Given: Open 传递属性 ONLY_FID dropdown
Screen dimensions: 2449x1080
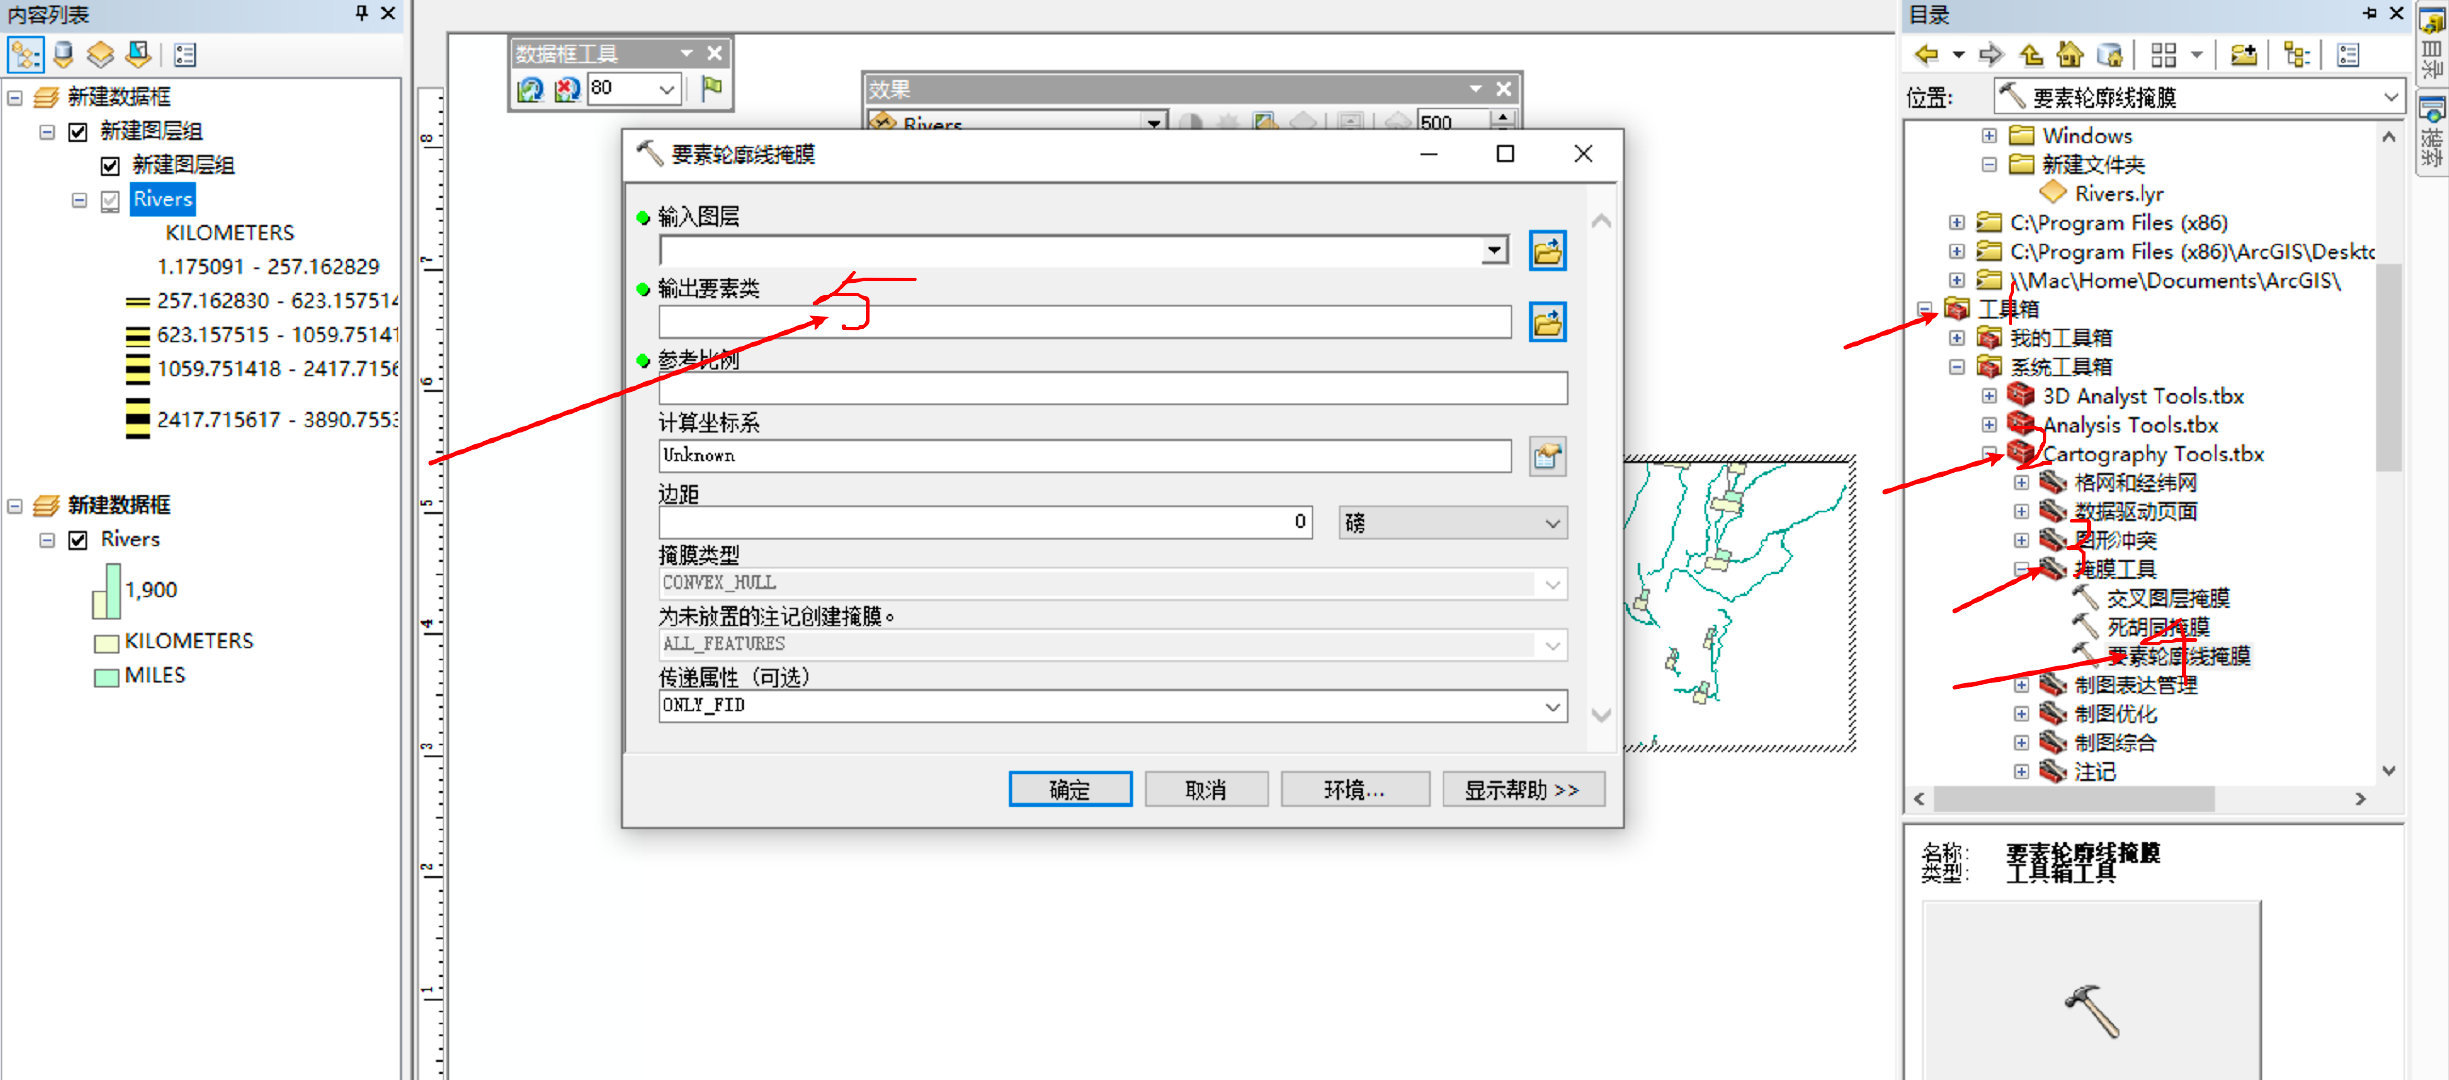Looking at the screenshot, I should 1551,707.
